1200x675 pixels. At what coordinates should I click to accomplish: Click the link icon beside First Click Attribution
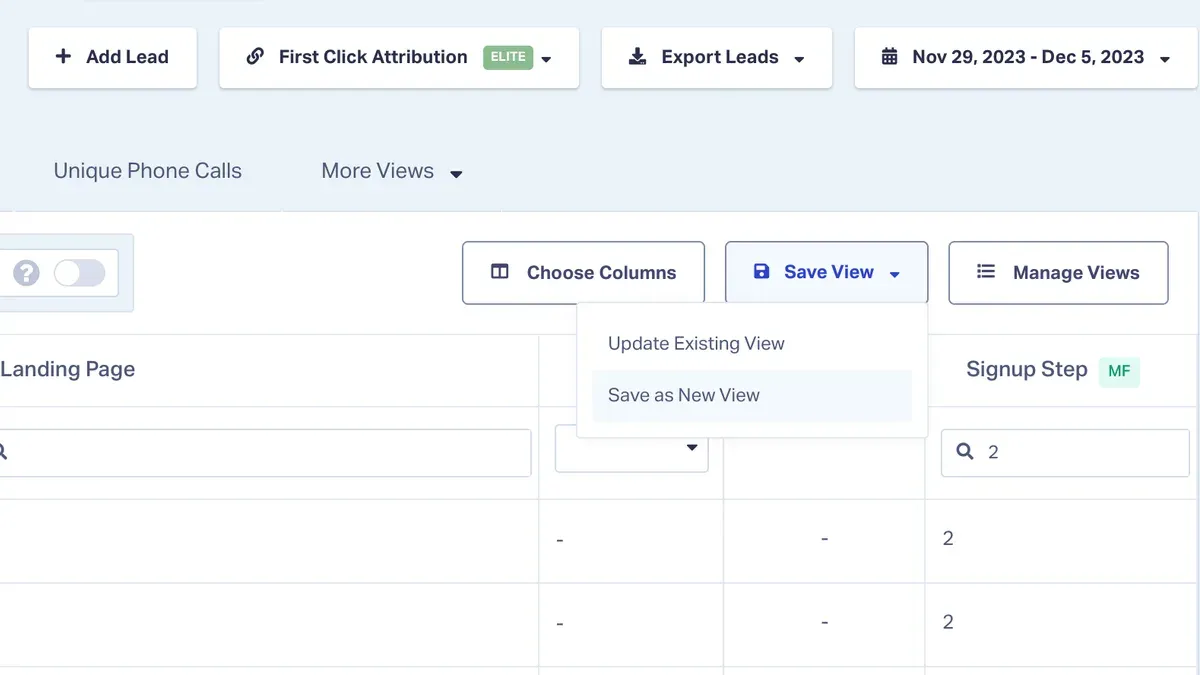pos(255,57)
